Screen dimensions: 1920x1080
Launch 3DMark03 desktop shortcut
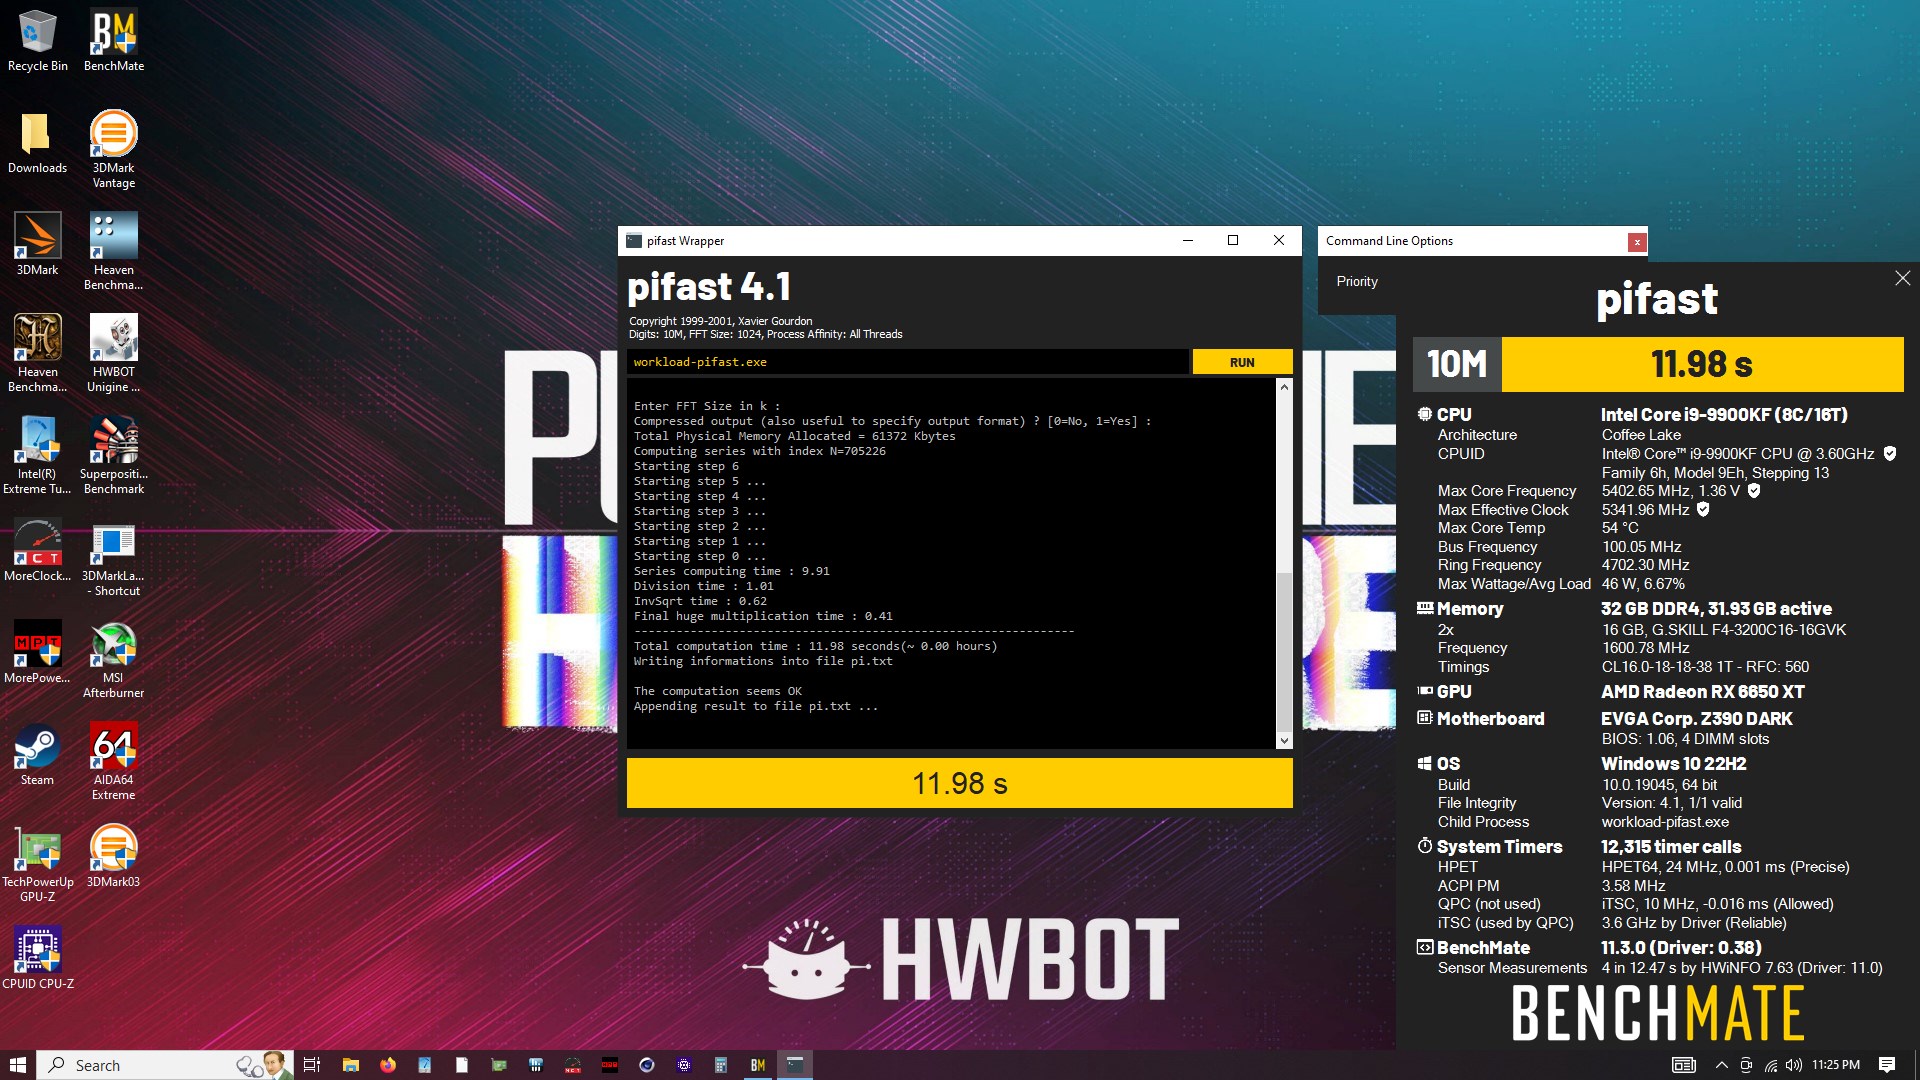pyautogui.click(x=113, y=857)
